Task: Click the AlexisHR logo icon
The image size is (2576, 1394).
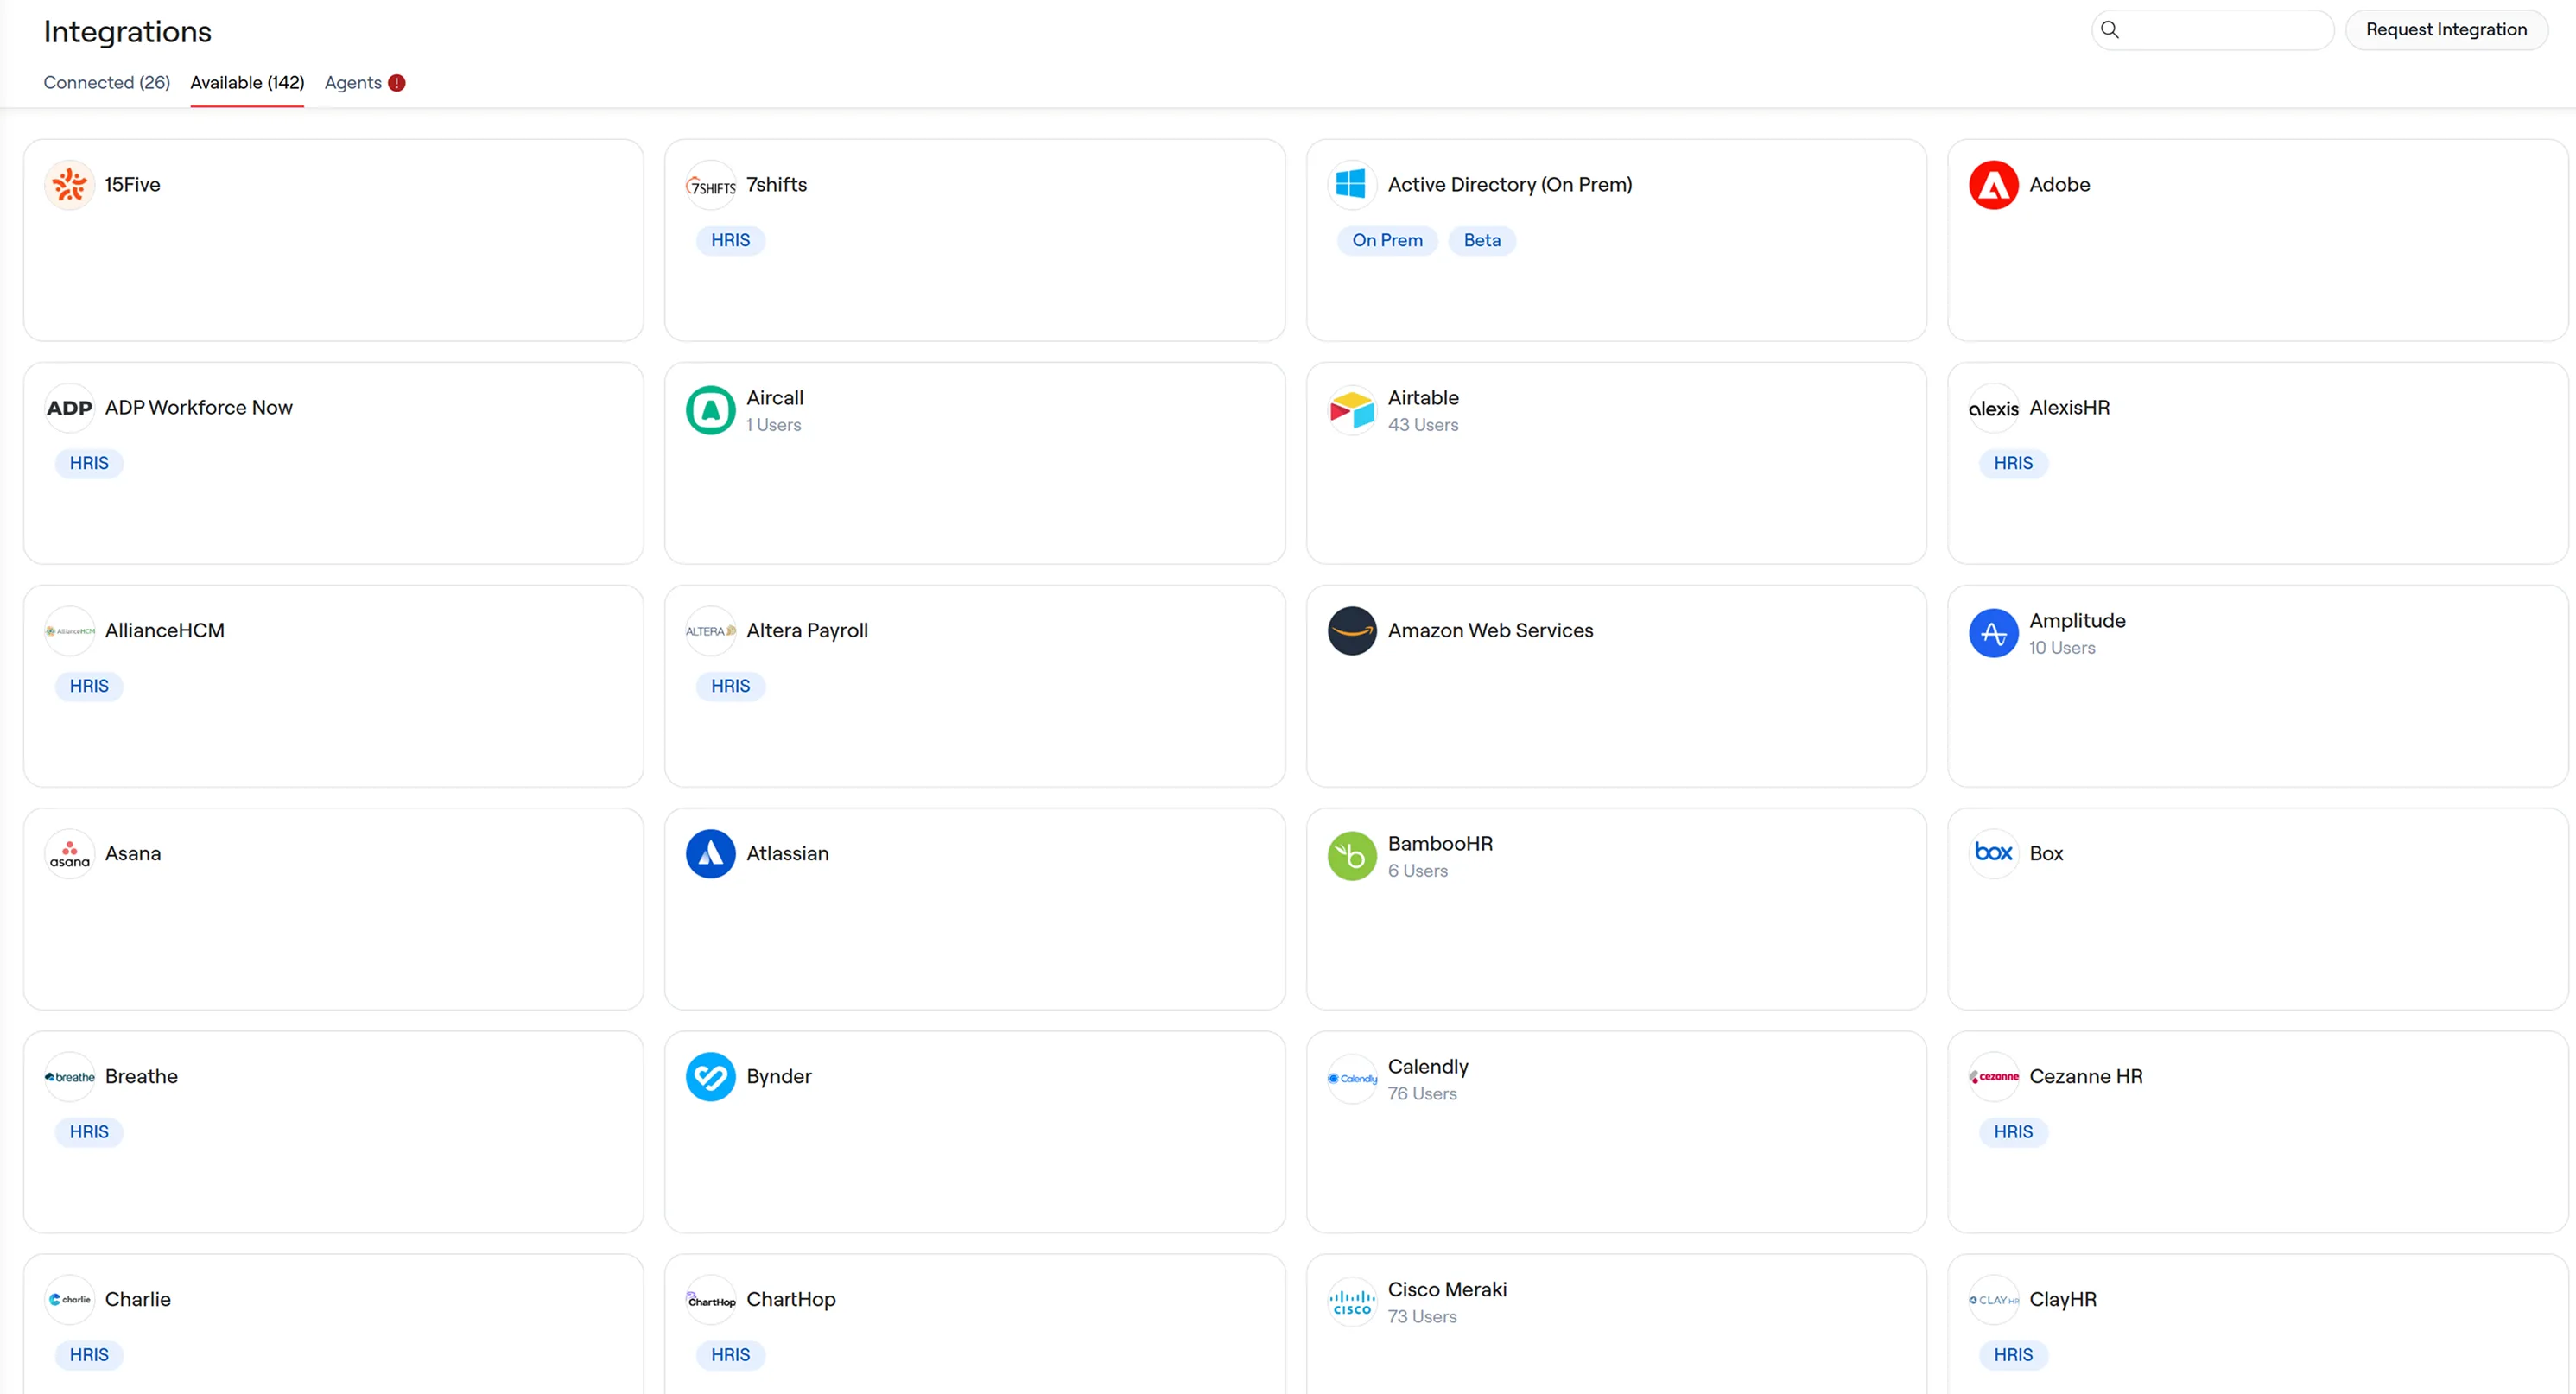Action: tap(1994, 408)
